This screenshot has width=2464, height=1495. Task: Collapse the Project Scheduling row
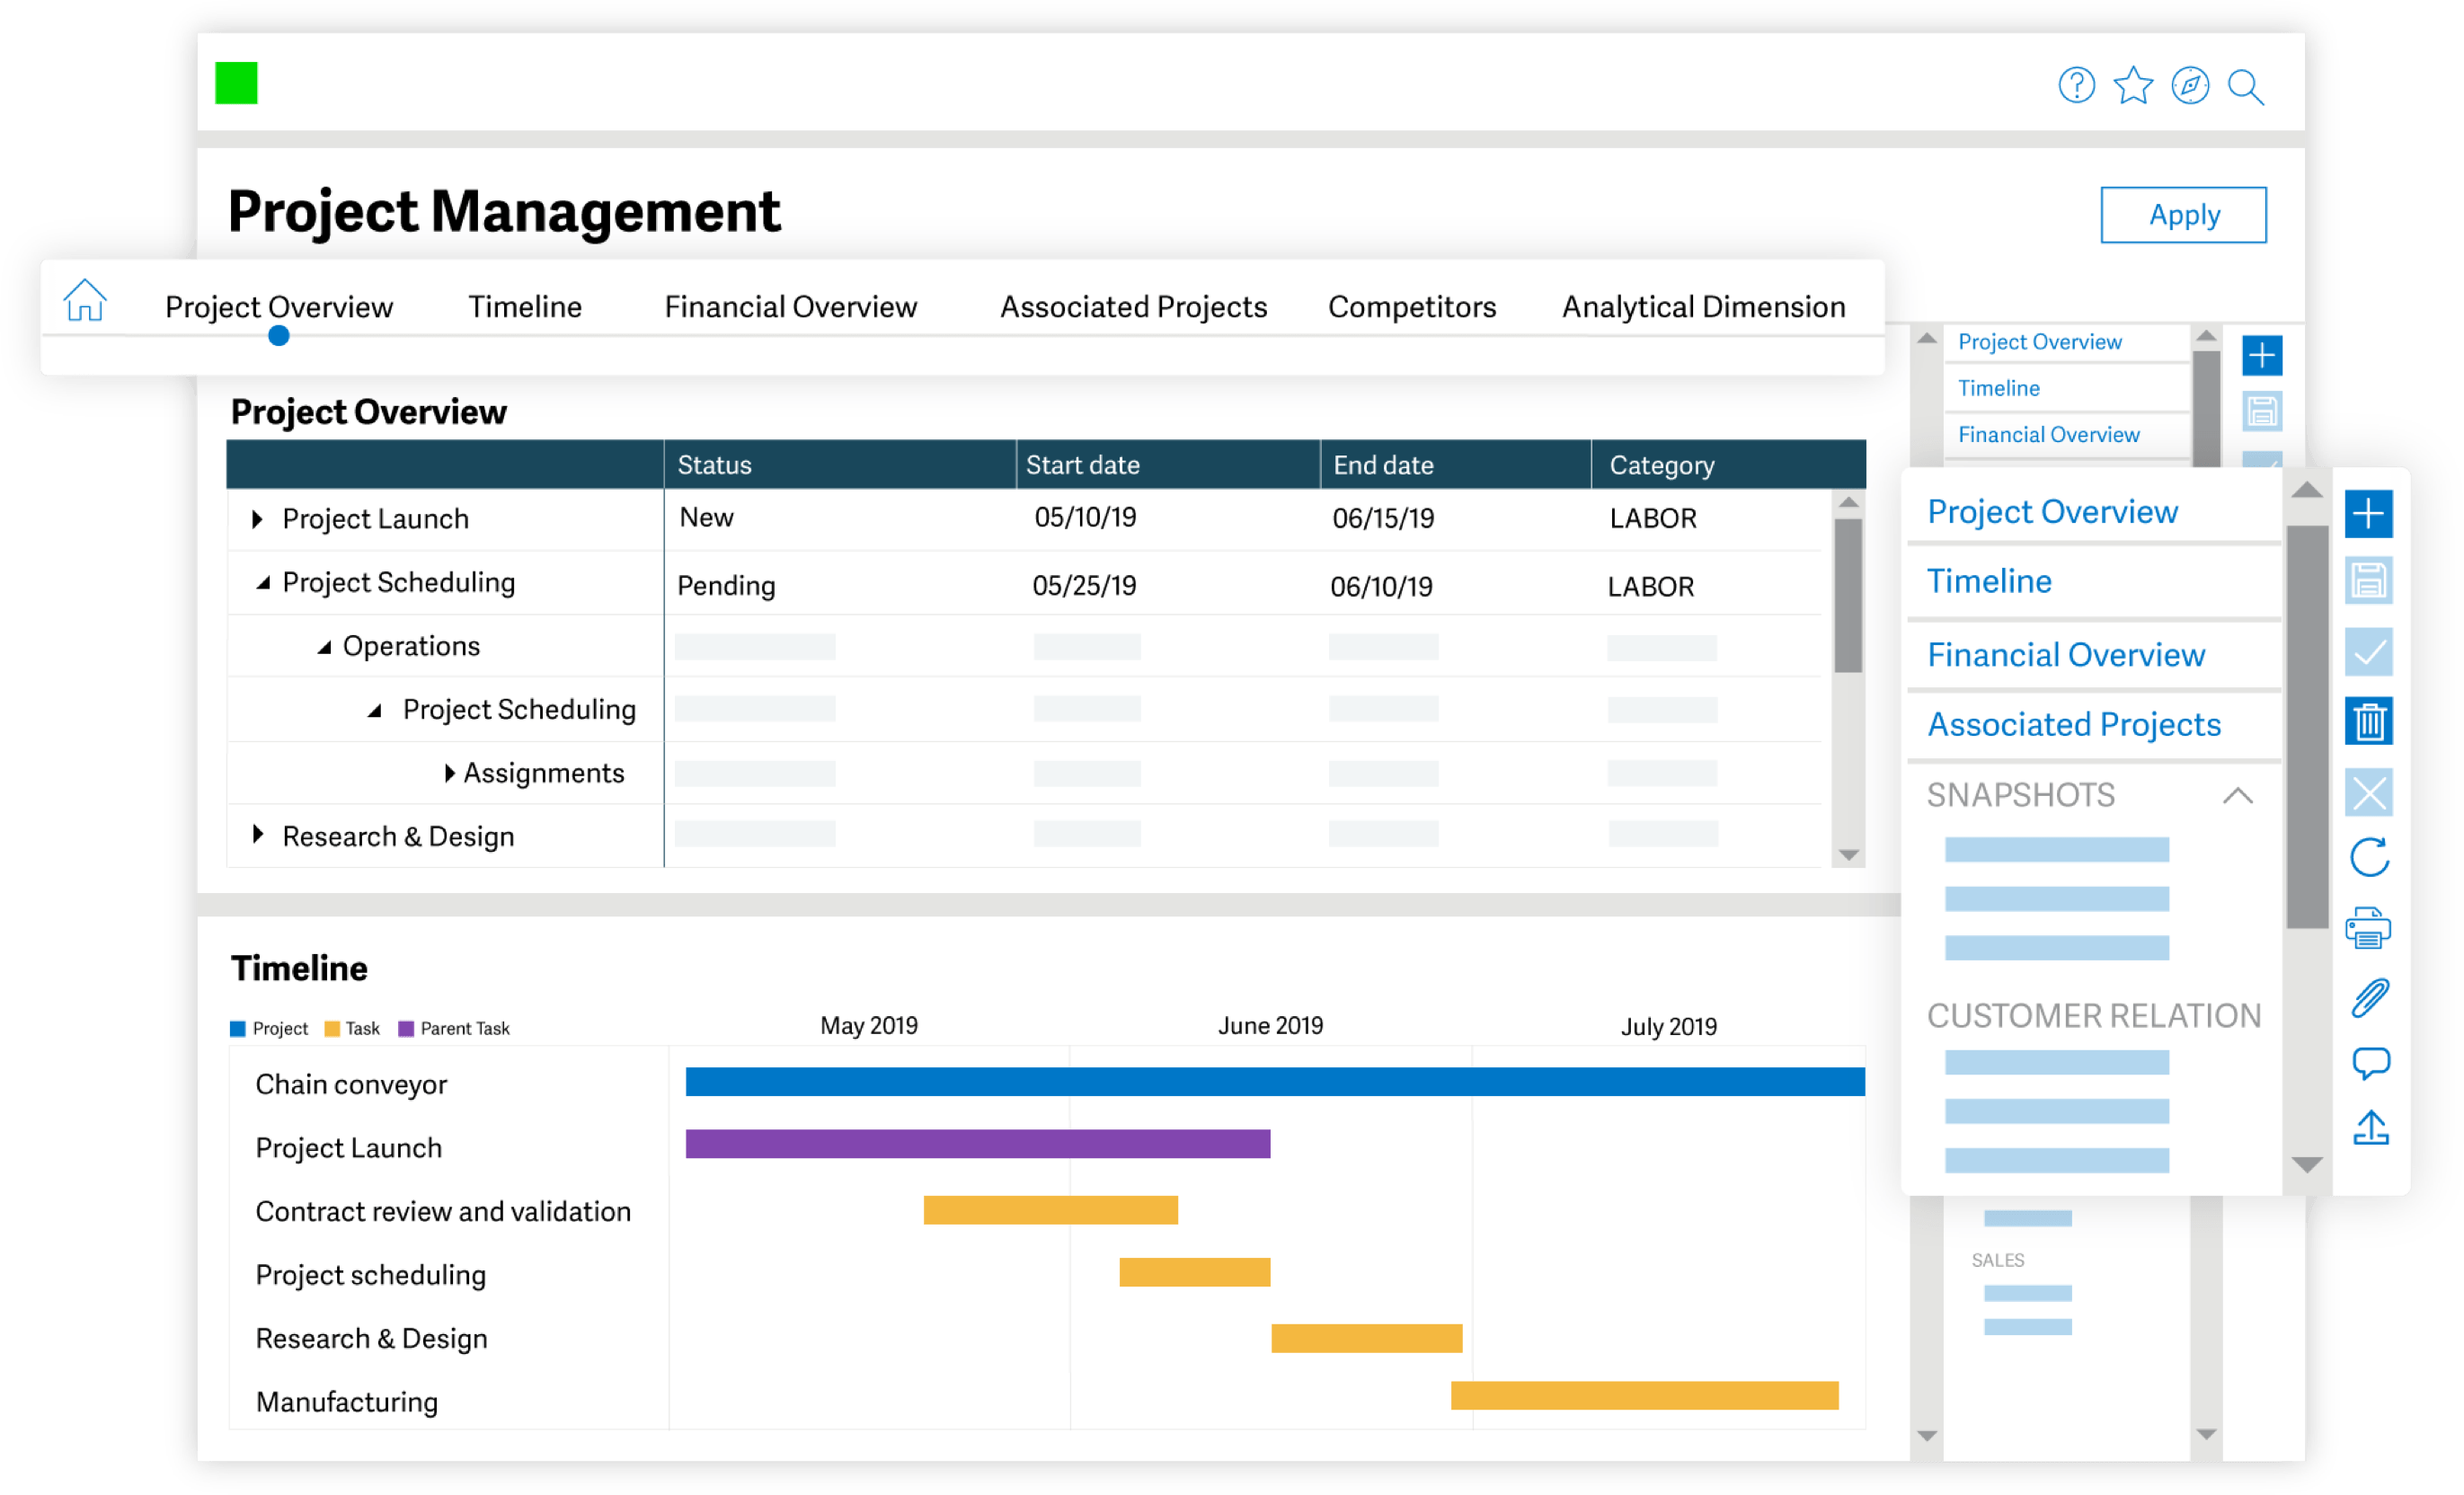point(263,582)
